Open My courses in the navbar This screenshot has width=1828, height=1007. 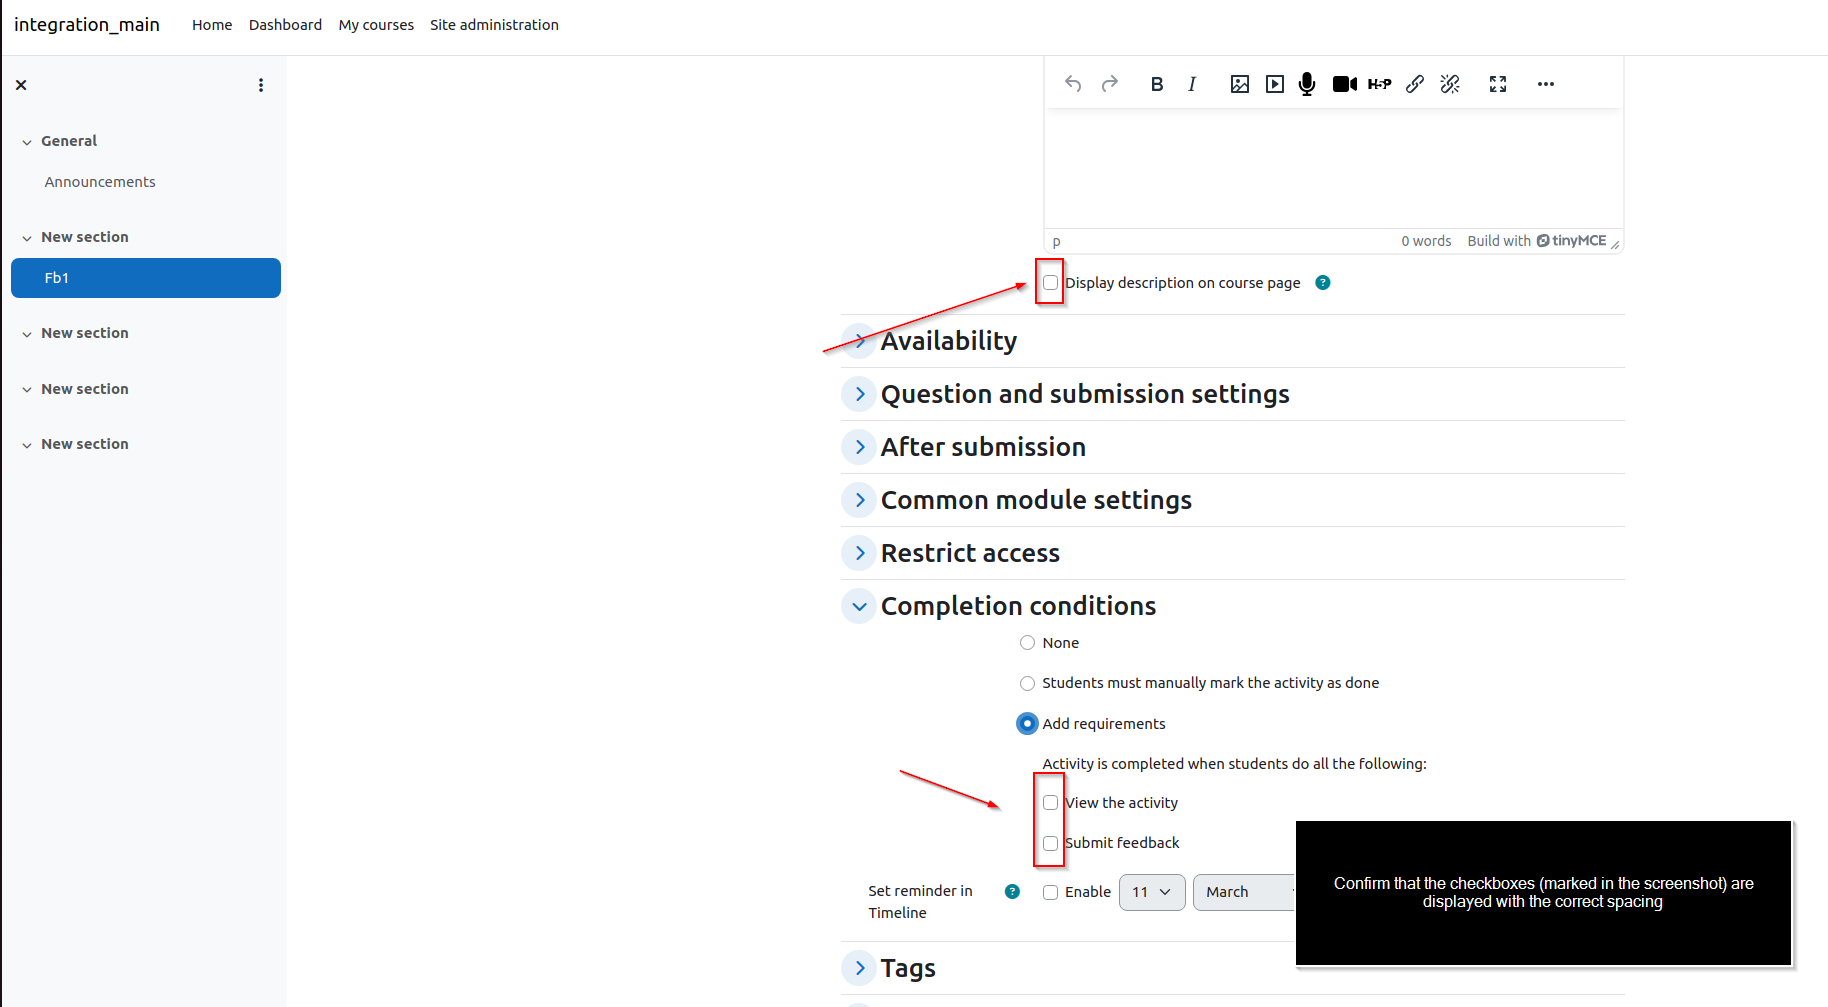click(x=376, y=25)
